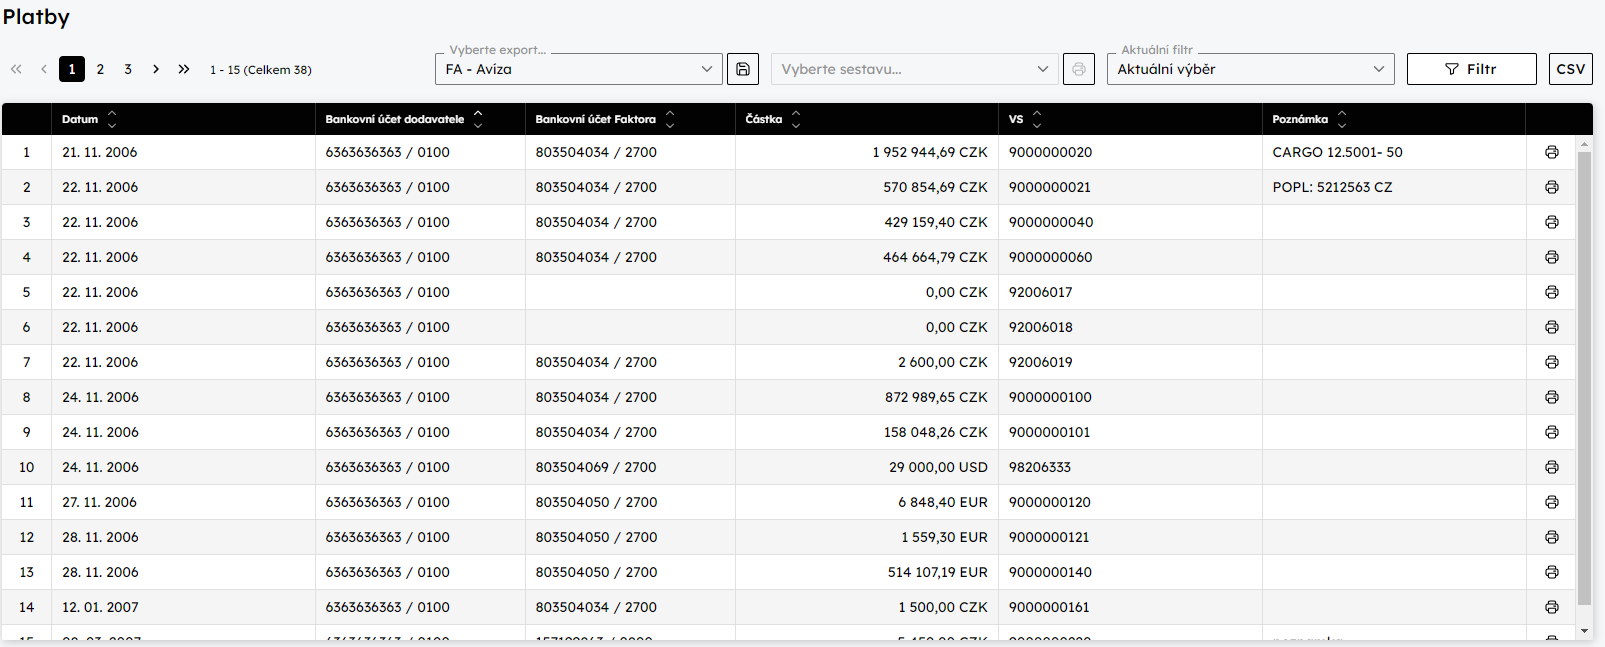Click the 1 - 15 (Celkem 38) text
Image resolution: width=1605 pixels, height=647 pixels.
261,70
